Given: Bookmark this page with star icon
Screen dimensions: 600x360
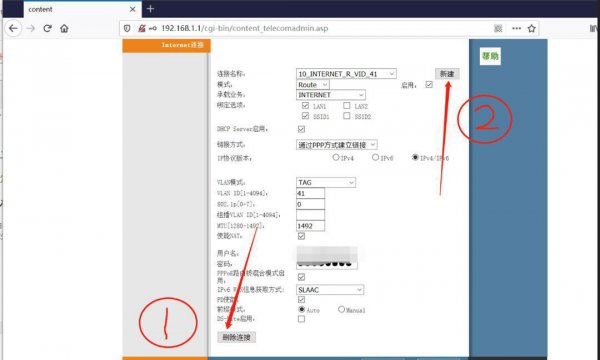Looking at the screenshot, I should (532, 28).
